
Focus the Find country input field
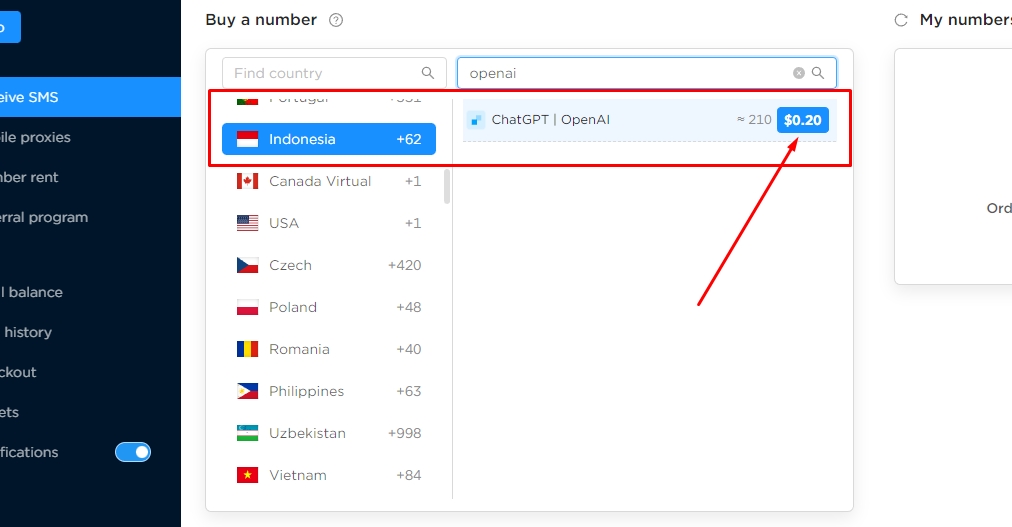click(334, 73)
